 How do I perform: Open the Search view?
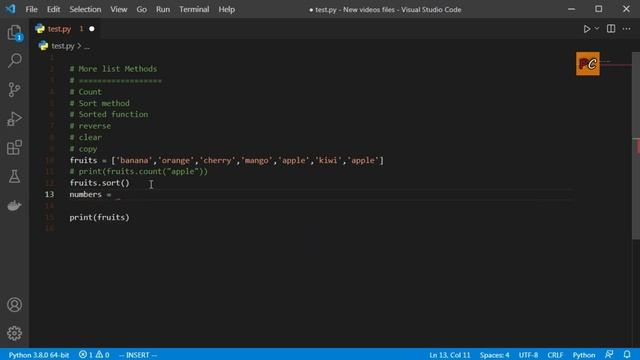pos(14,61)
